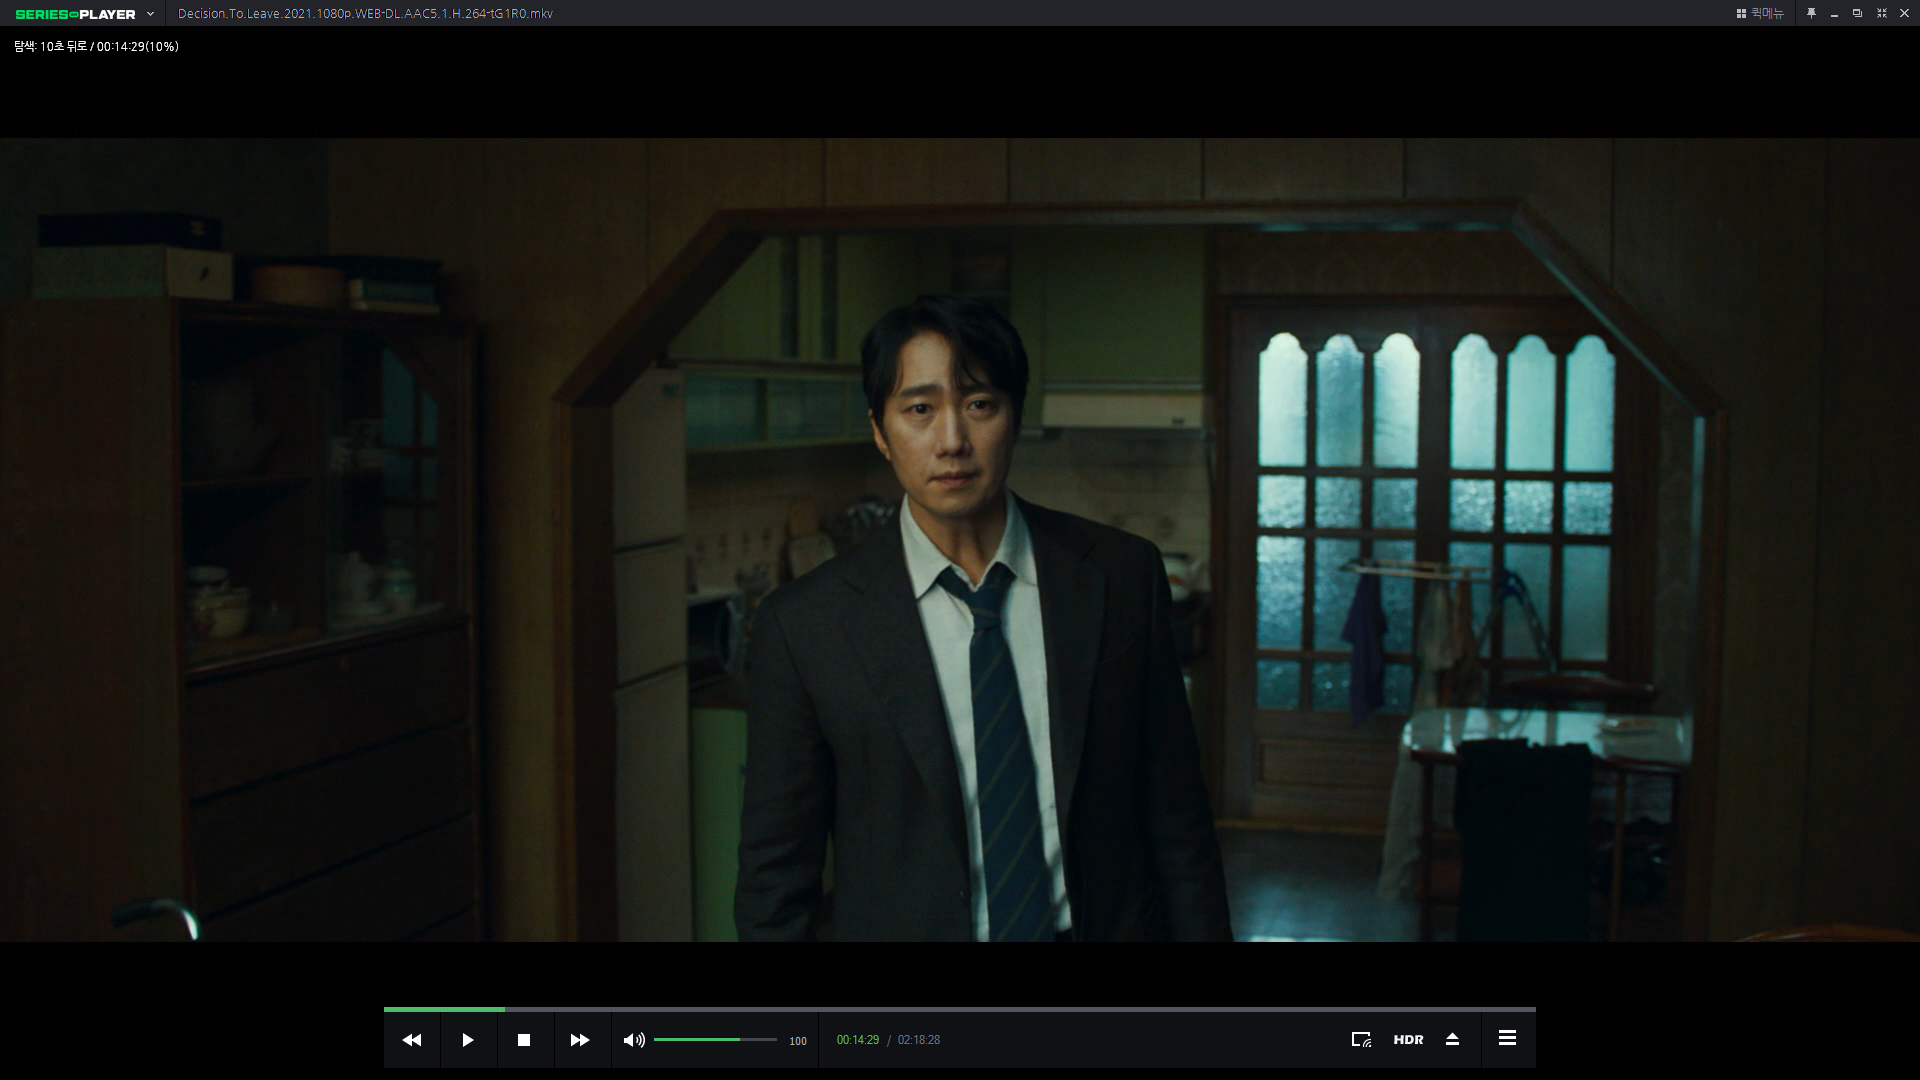Click the volume value 100
Viewport: 1920px width, 1080px height.
[798, 1041]
